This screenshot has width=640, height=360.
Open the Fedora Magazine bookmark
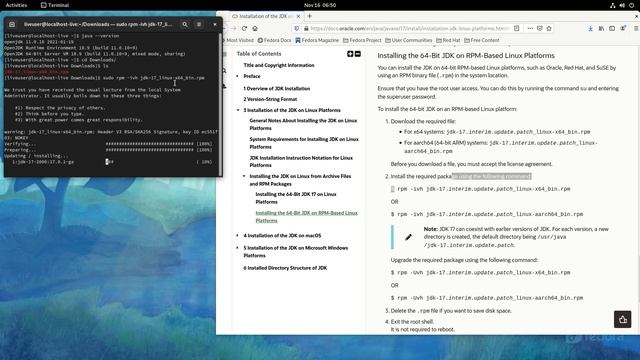[x=317, y=40]
